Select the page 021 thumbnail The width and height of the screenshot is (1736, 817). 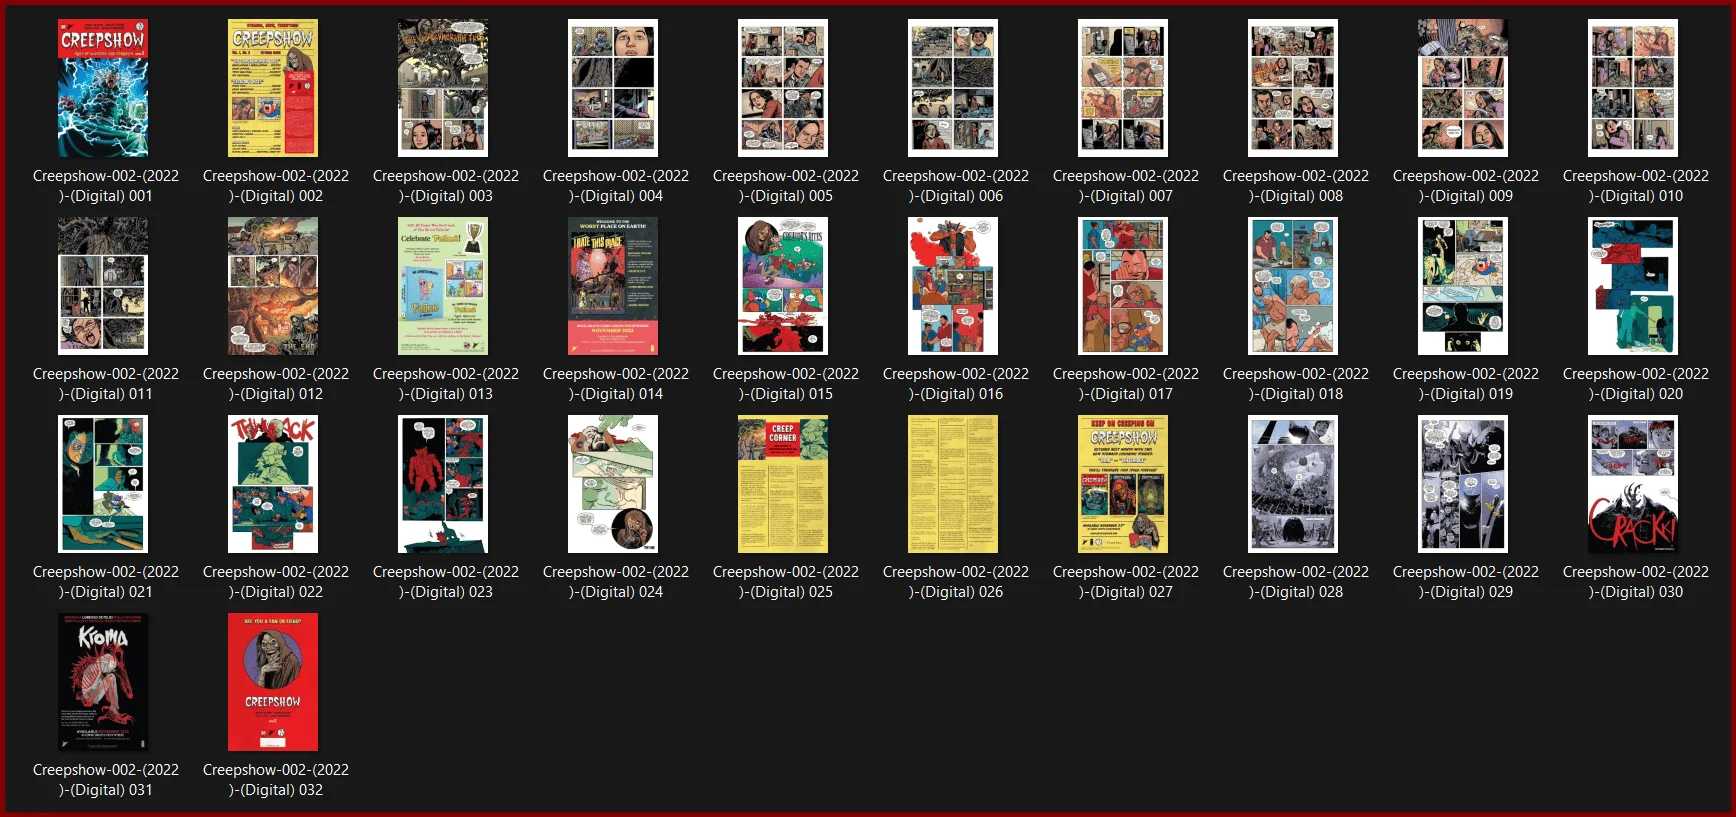click(x=103, y=484)
